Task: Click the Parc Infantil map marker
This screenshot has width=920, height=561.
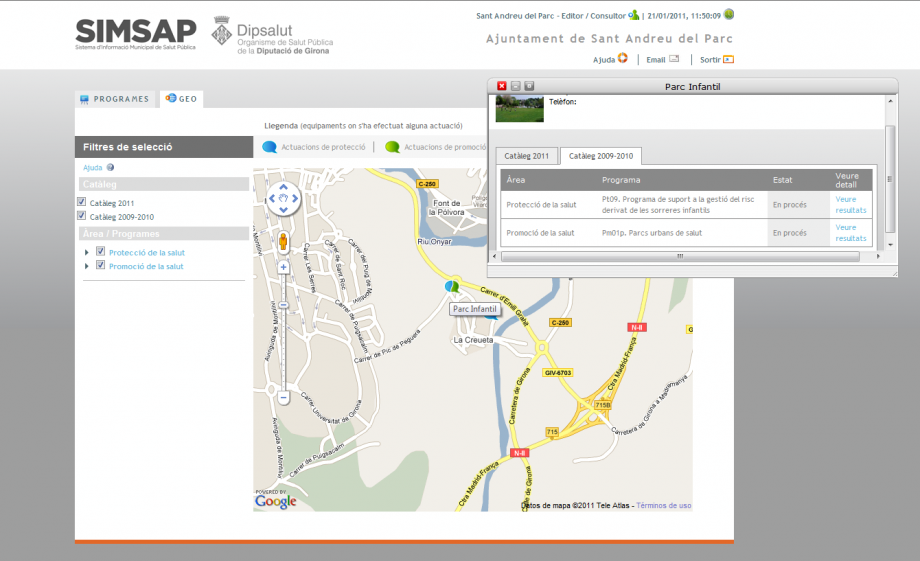Action: pyautogui.click(x=452, y=287)
